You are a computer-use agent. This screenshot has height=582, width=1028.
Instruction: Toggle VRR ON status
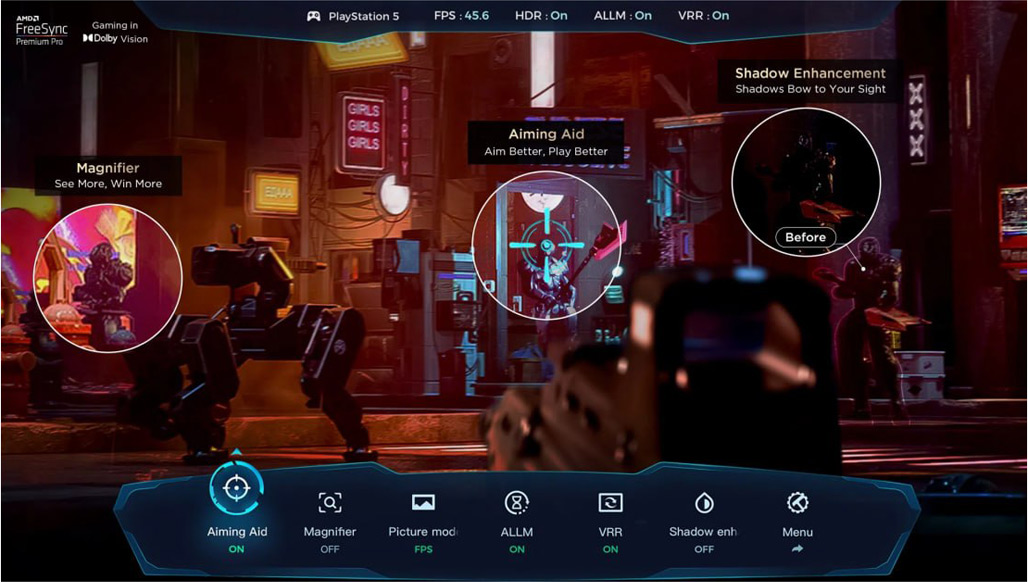(610, 549)
